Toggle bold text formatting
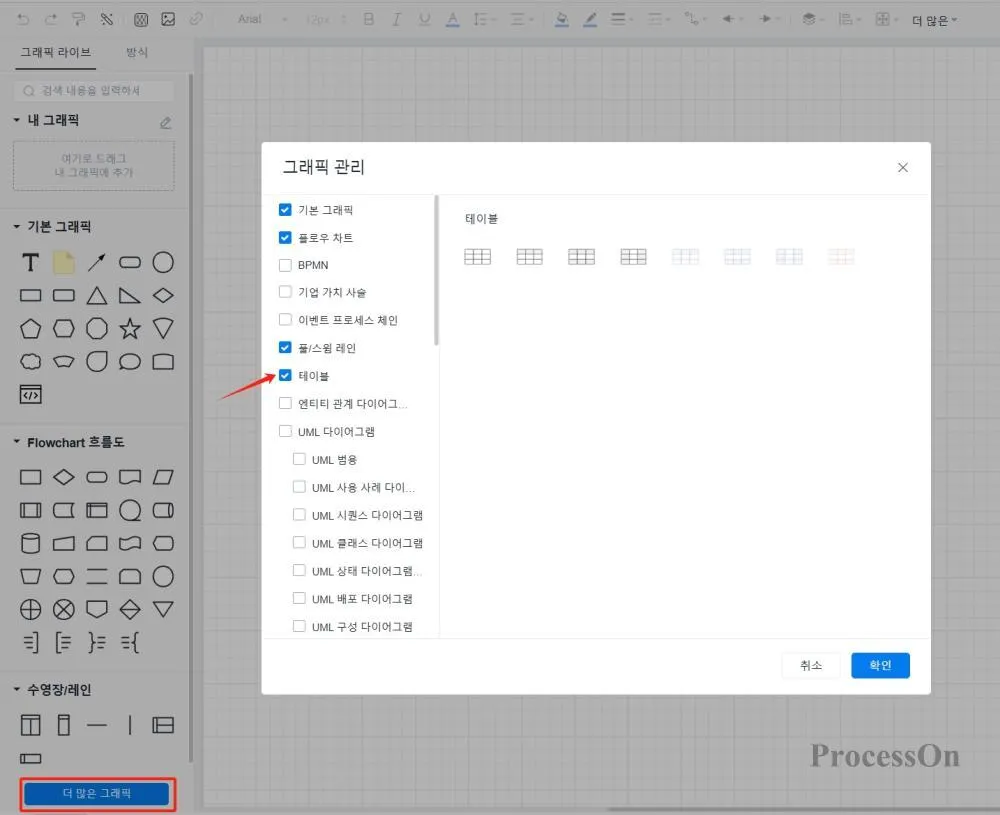1000x815 pixels. pyautogui.click(x=368, y=19)
